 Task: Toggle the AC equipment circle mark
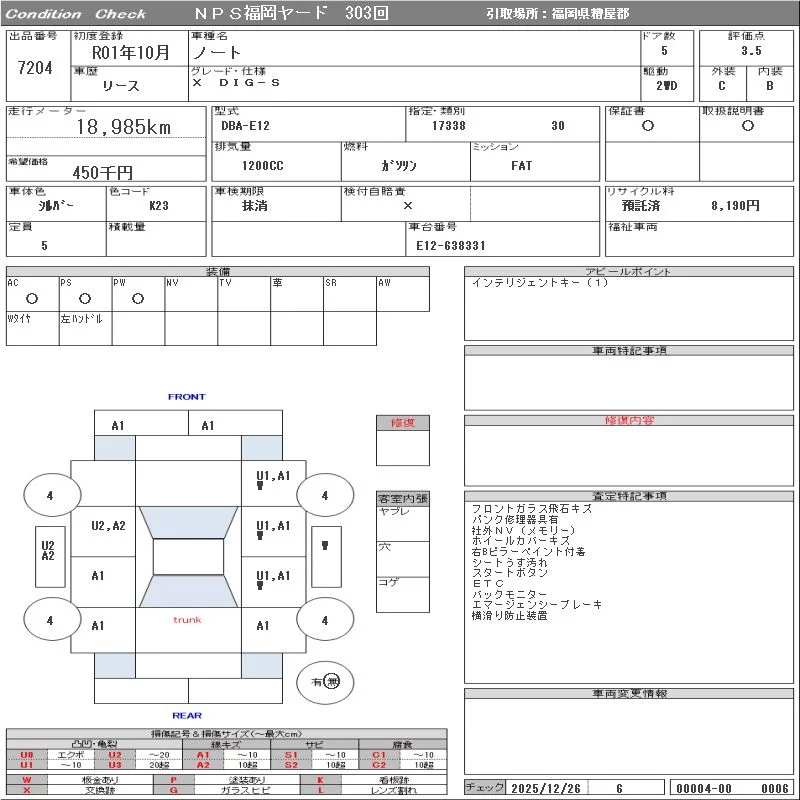pos(32,298)
